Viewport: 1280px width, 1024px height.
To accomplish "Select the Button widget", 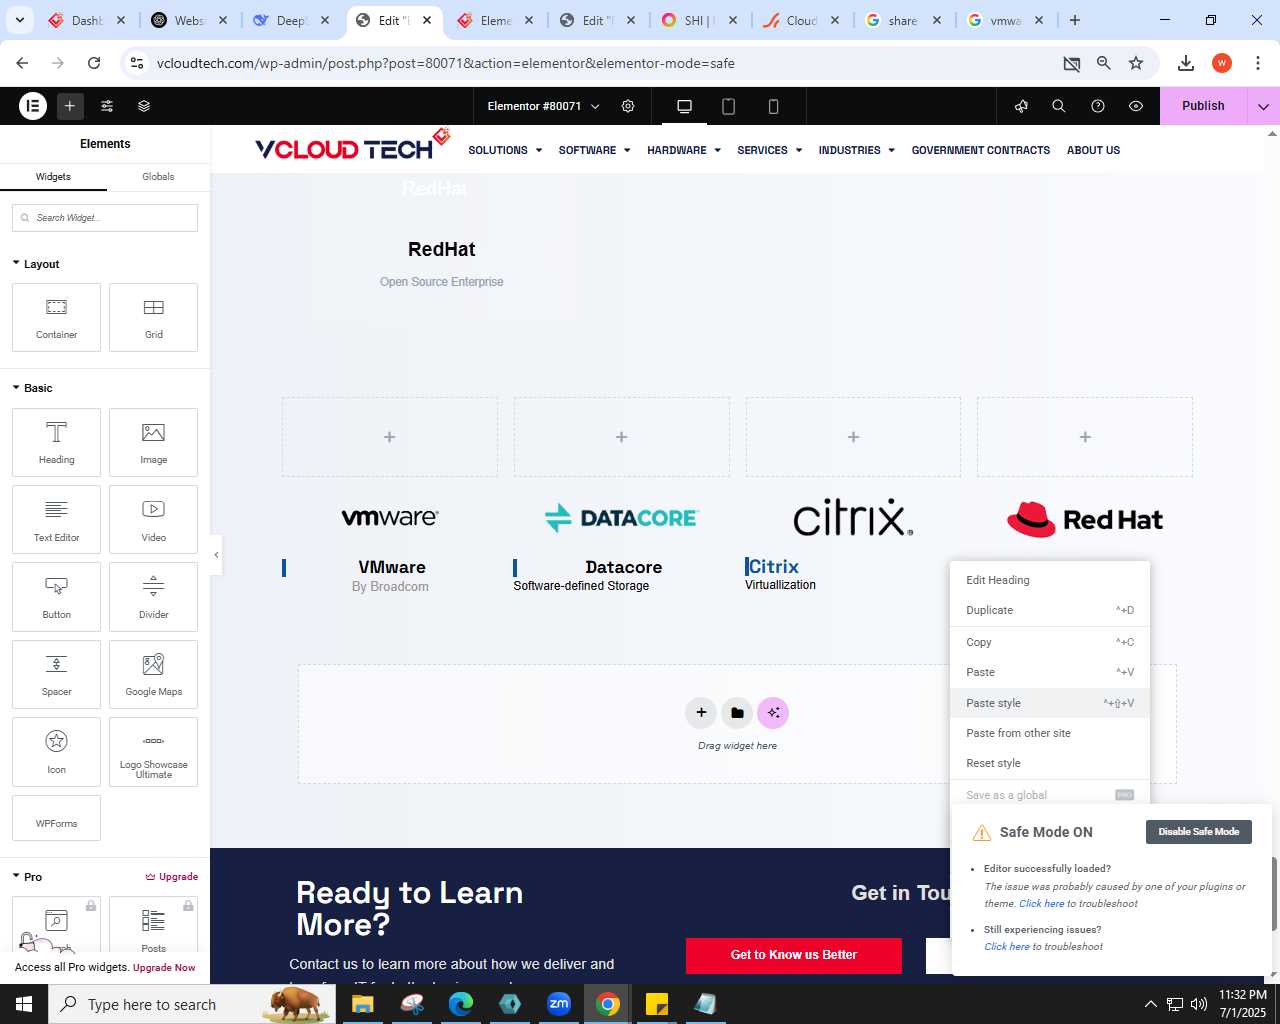I will (x=57, y=597).
